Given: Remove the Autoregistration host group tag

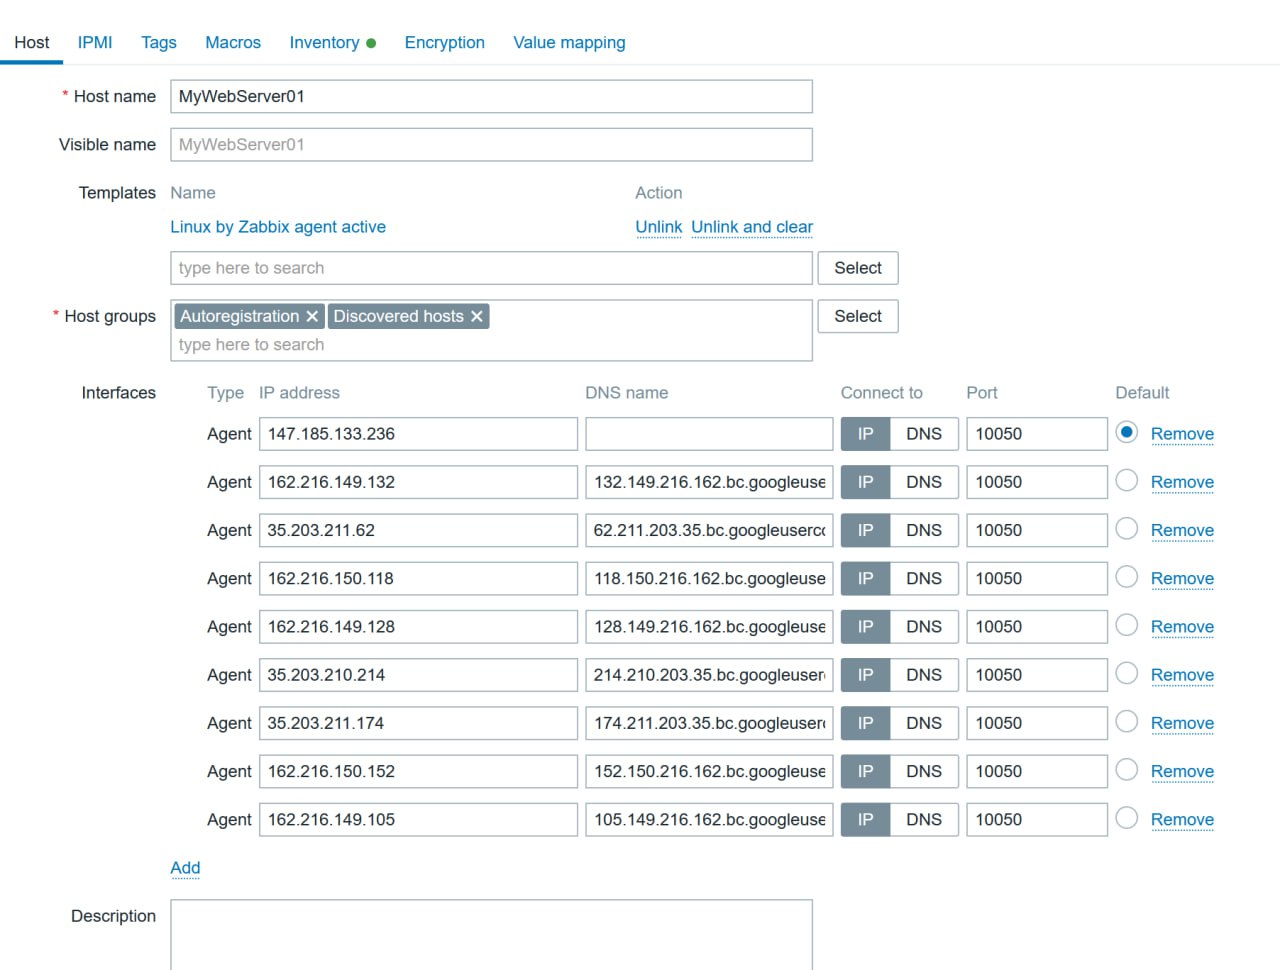Looking at the screenshot, I should (x=312, y=317).
